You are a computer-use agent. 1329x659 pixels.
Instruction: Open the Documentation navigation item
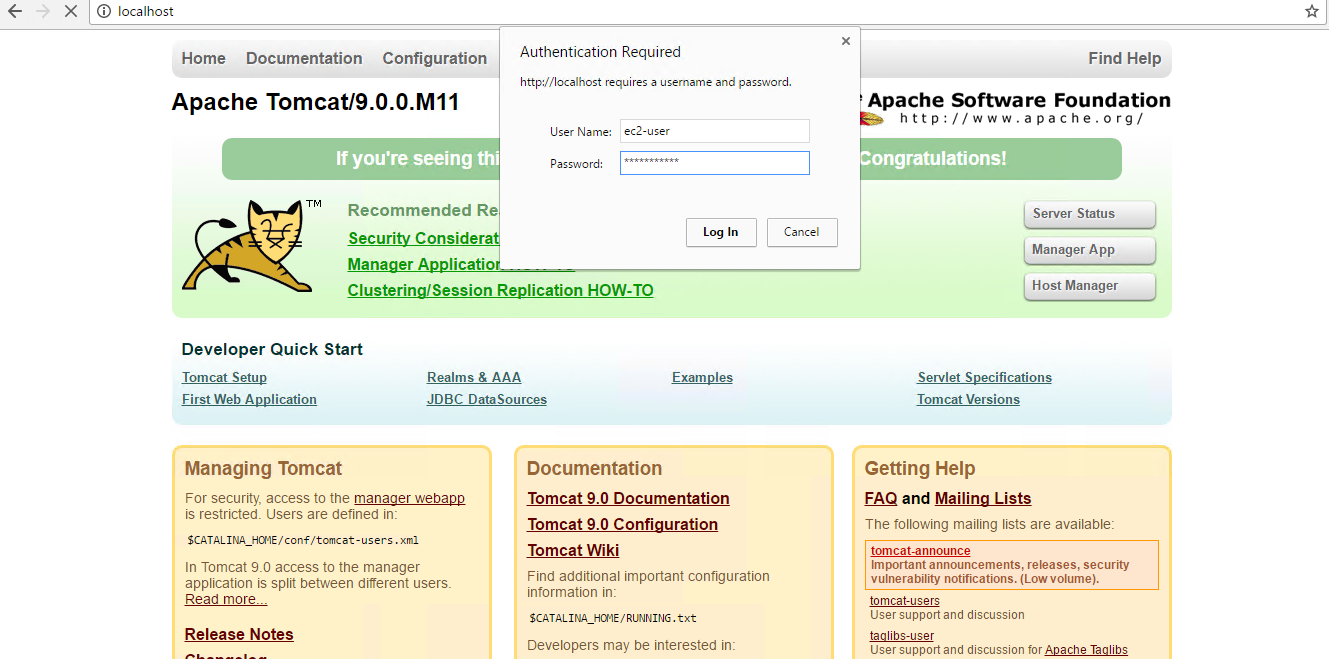pyautogui.click(x=304, y=59)
